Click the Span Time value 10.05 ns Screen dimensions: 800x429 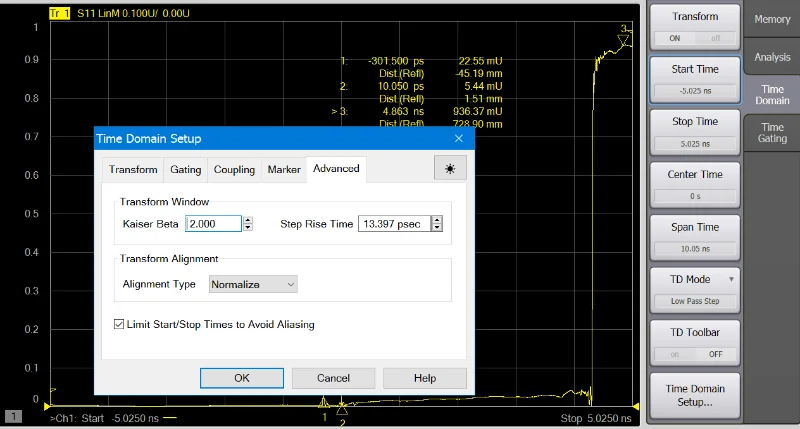click(x=695, y=249)
